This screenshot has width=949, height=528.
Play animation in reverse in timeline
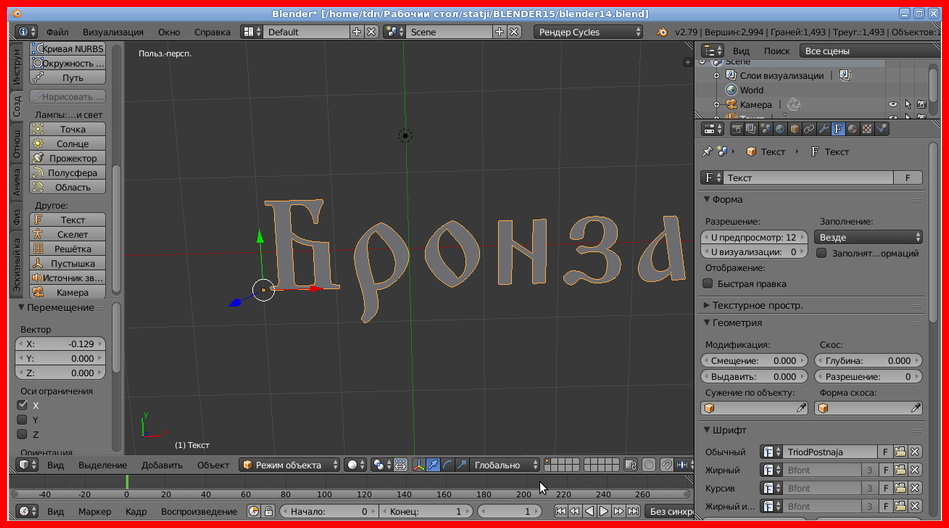click(x=589, y=511)
